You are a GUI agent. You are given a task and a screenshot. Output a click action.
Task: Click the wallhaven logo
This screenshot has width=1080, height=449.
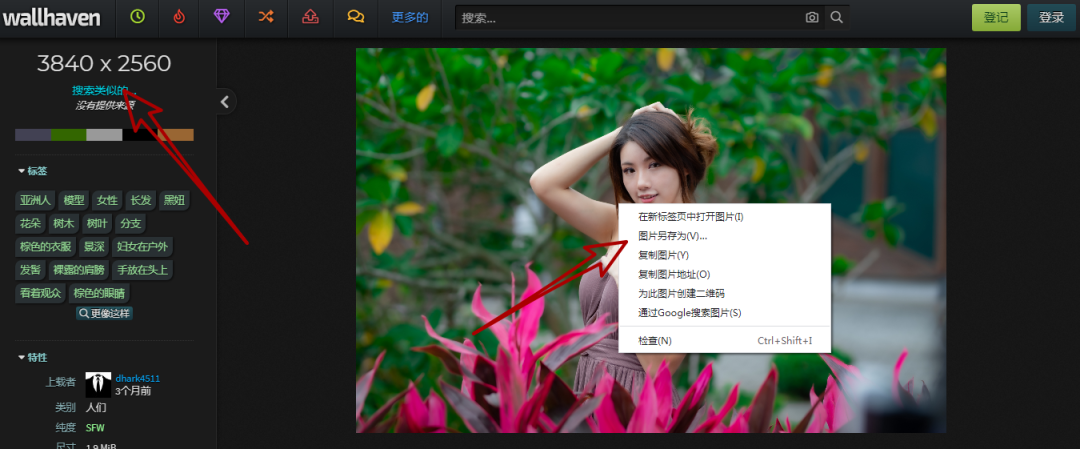click(51, 18)
